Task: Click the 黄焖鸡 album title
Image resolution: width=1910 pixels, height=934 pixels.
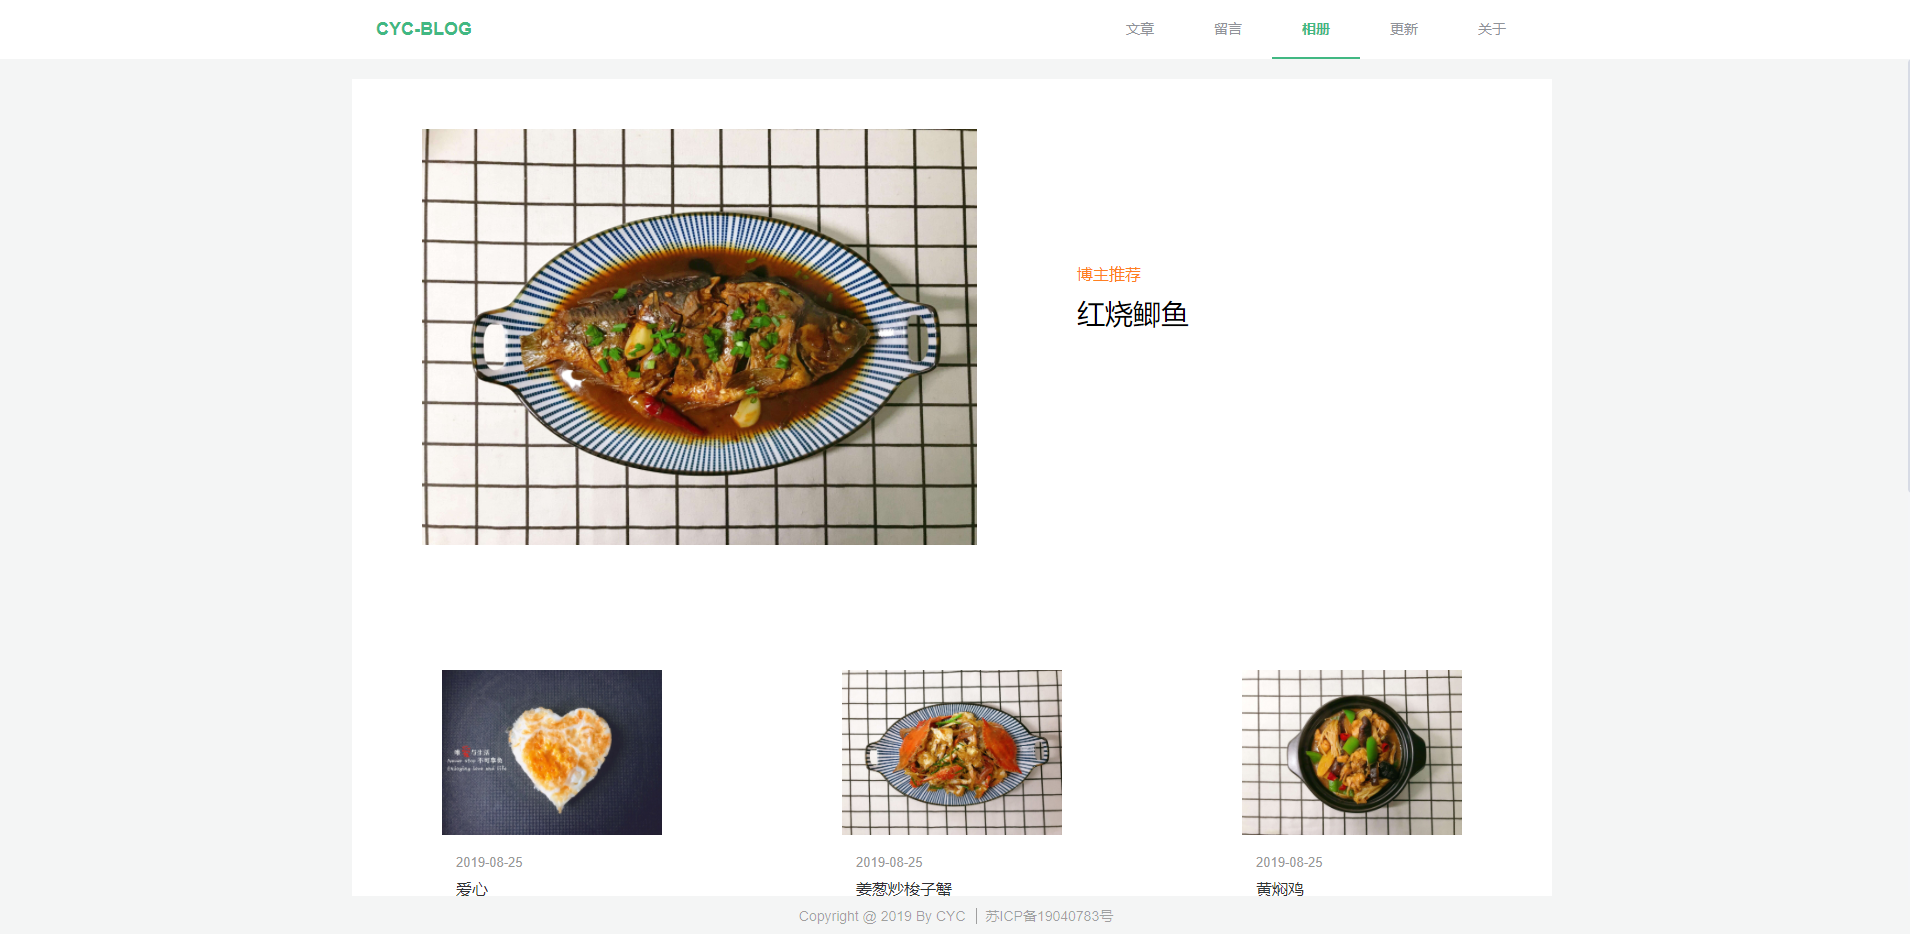Action: 1280,888
